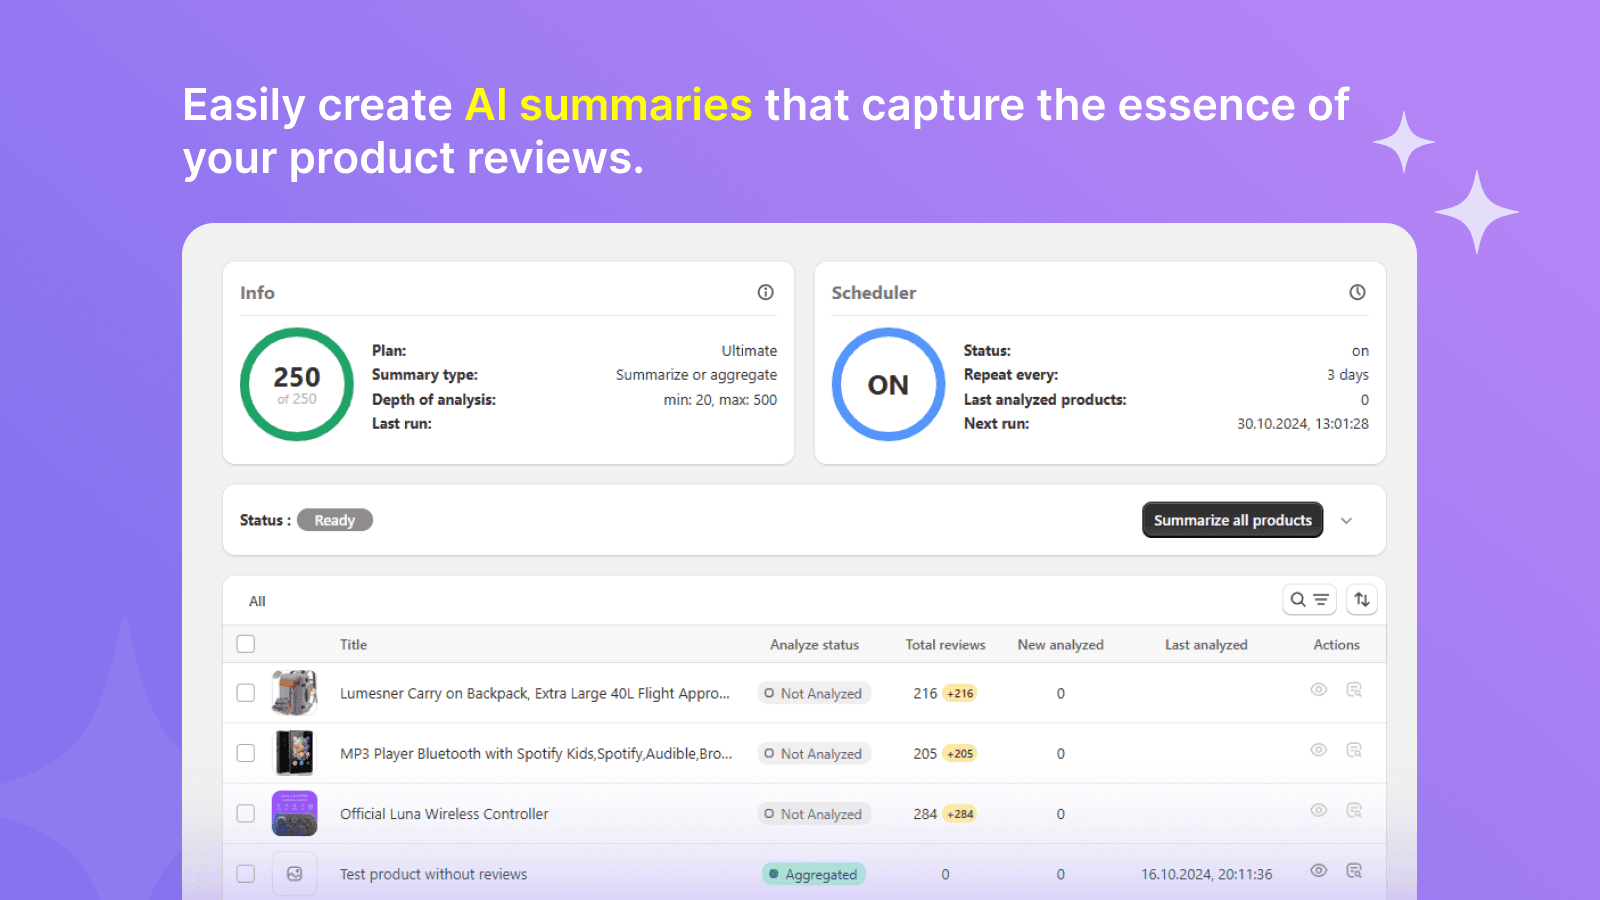Check the Lumesner Carry on Backpack checkbox
Image resolution: width=1600 pixels, height=900 pixels.
(x=246, y=693)
